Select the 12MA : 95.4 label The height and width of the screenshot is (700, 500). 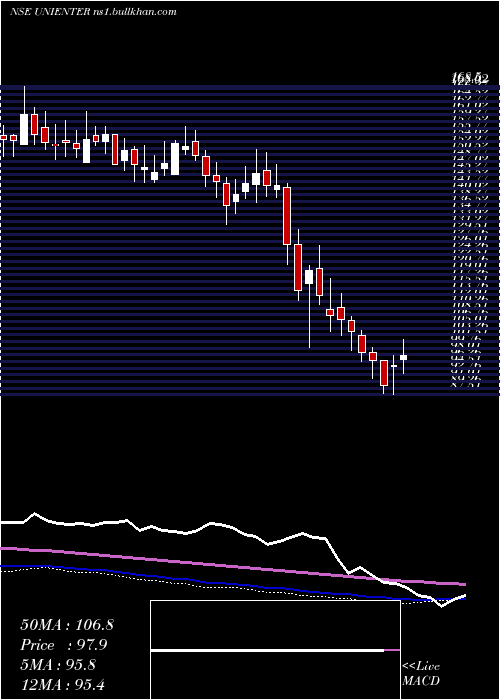click(63, 684)
